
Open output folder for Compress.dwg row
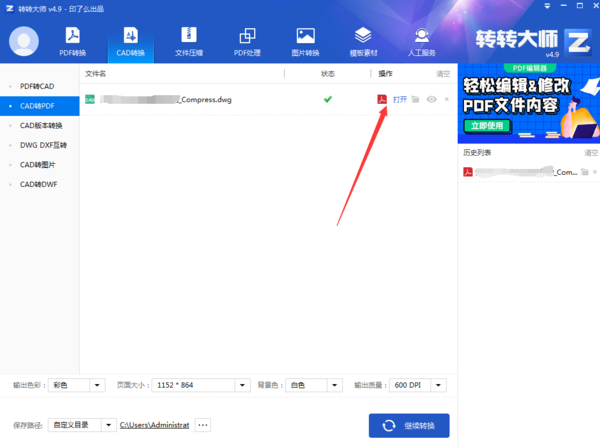[x=416, y=100]
